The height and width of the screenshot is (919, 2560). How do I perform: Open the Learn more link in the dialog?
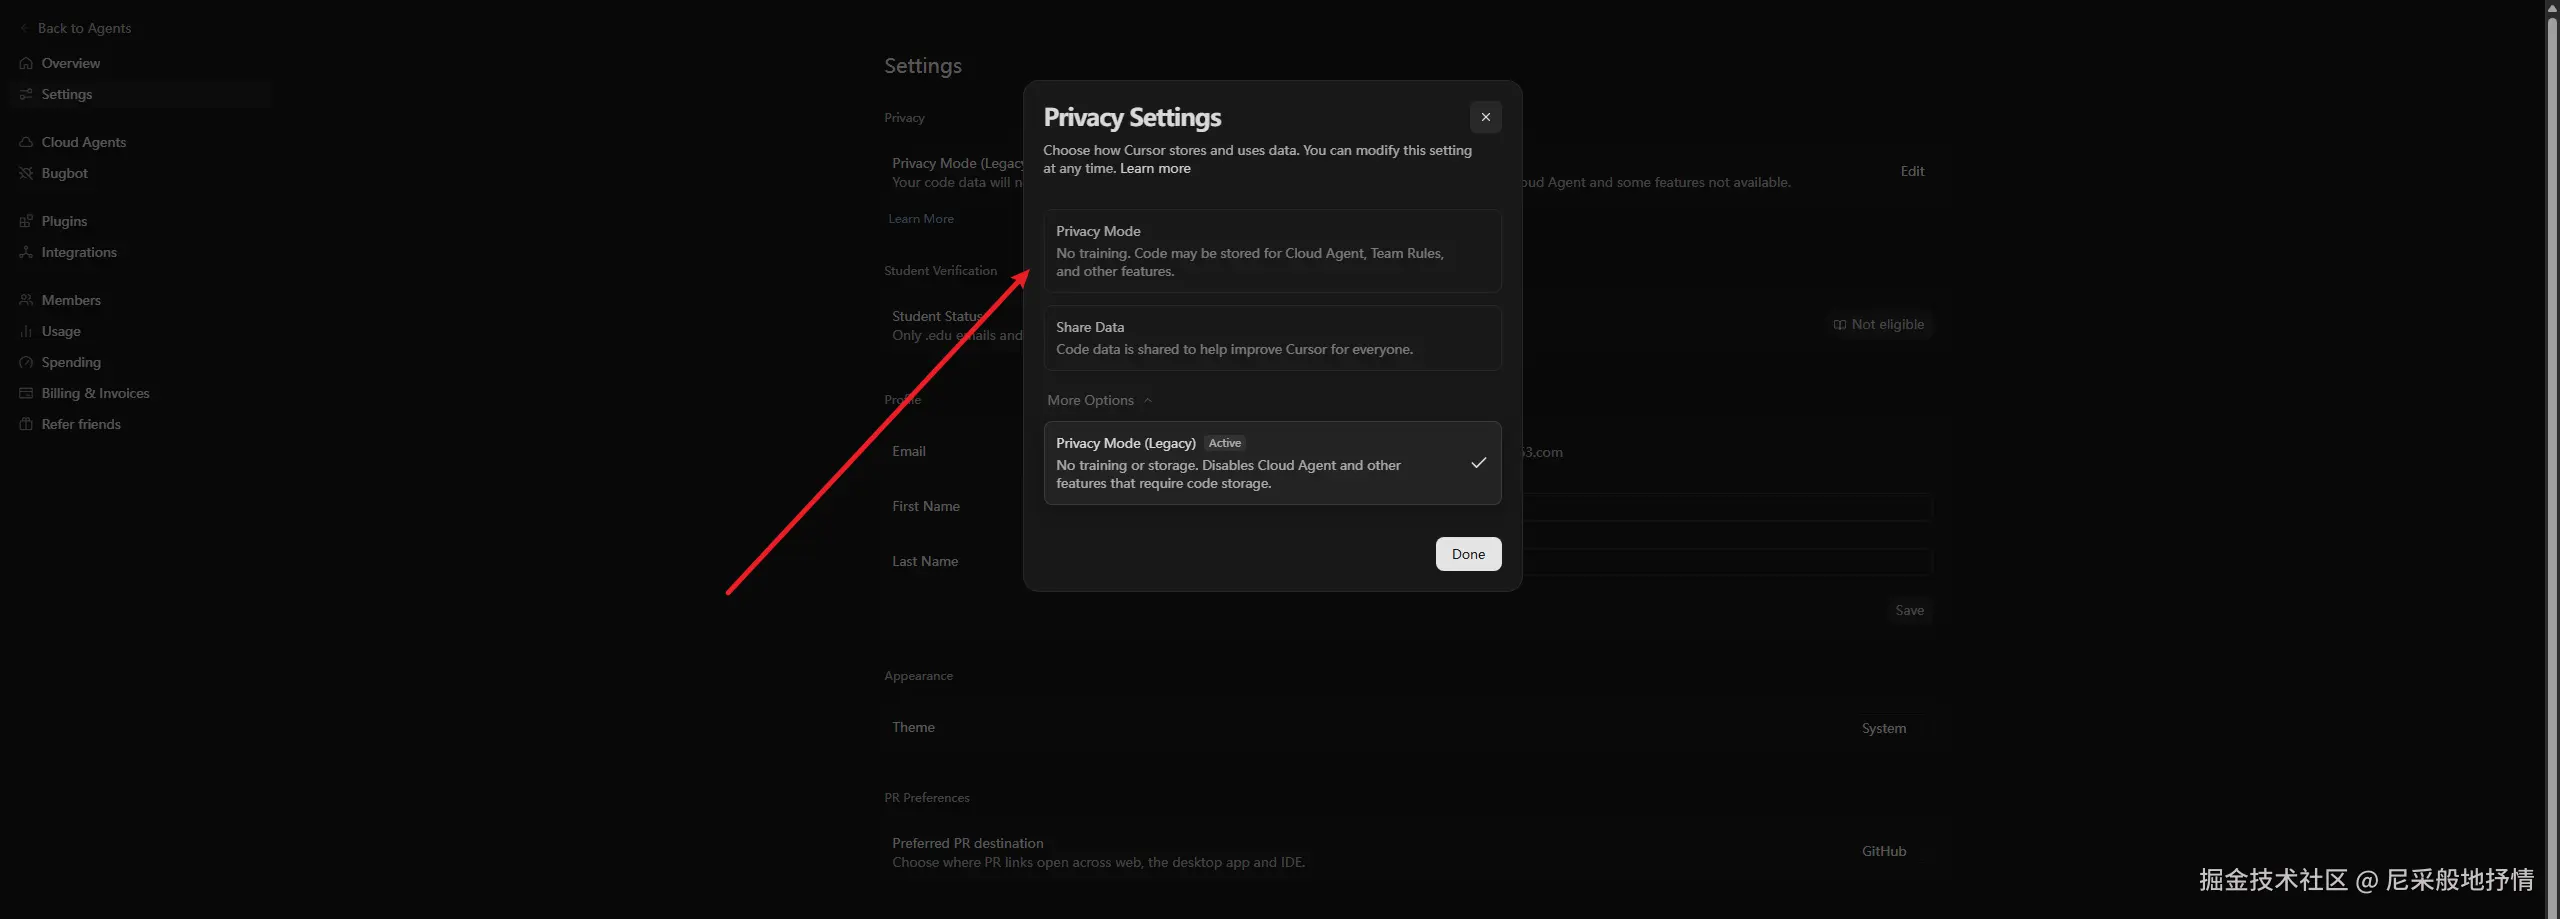(x=1155, y=168)
